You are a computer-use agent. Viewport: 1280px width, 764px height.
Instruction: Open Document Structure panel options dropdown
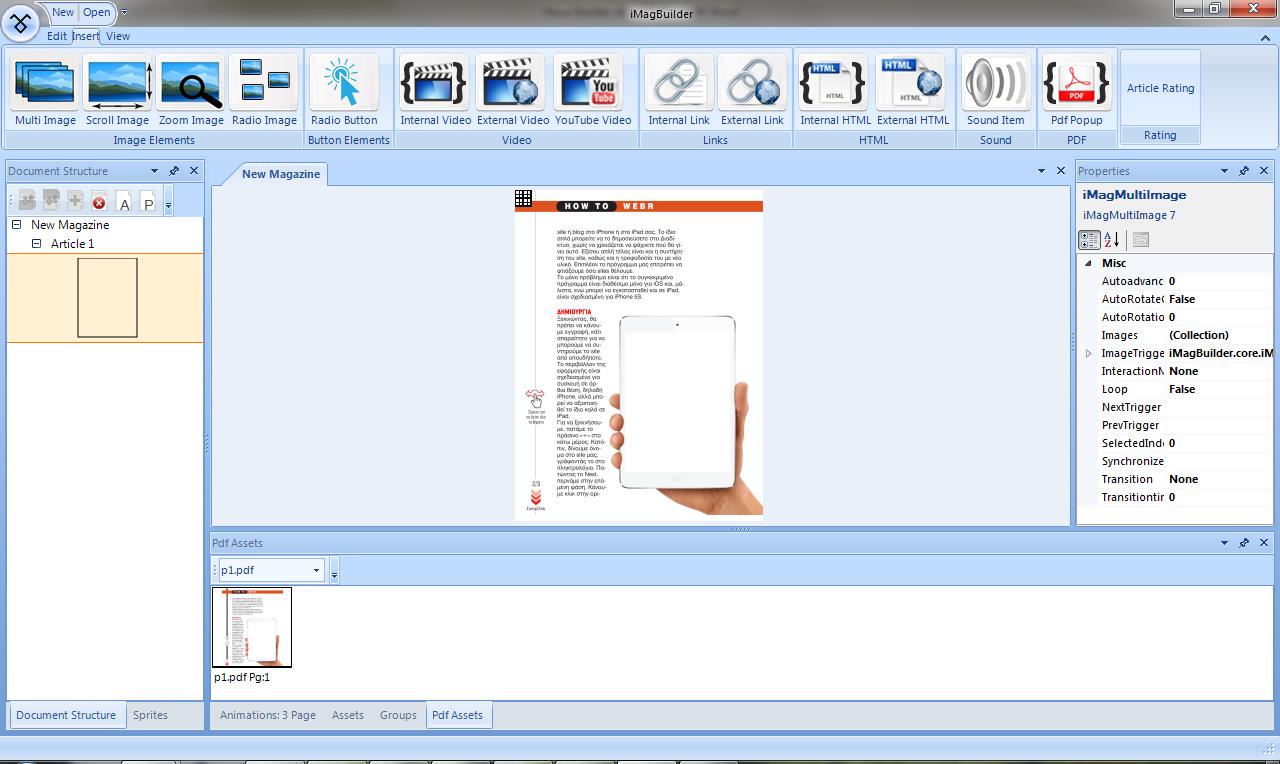[x=154, y=171]
